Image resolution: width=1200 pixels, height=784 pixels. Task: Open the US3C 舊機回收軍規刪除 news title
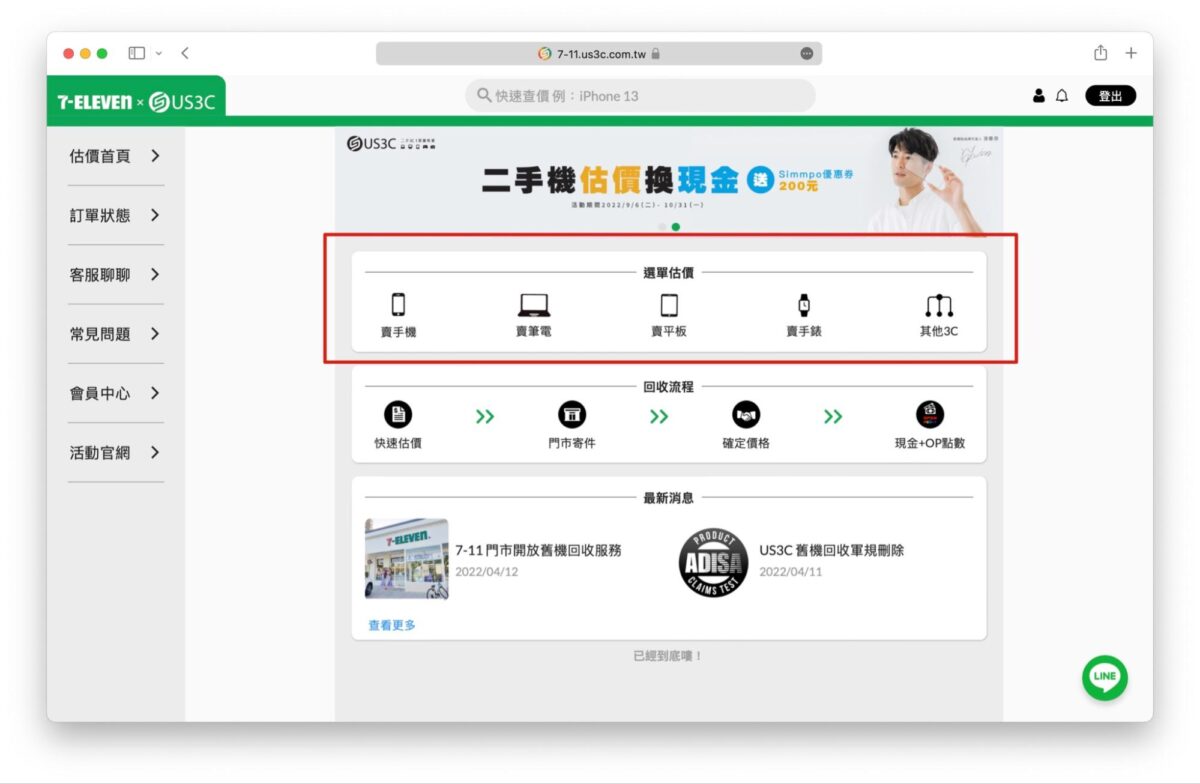[831, 550]
